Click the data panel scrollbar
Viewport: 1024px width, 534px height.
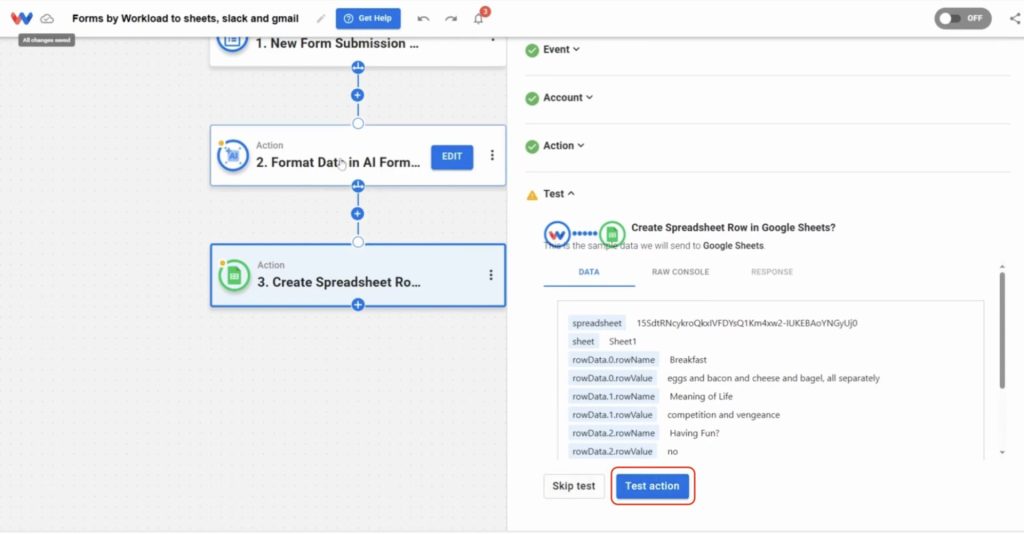pos(1002,330)
